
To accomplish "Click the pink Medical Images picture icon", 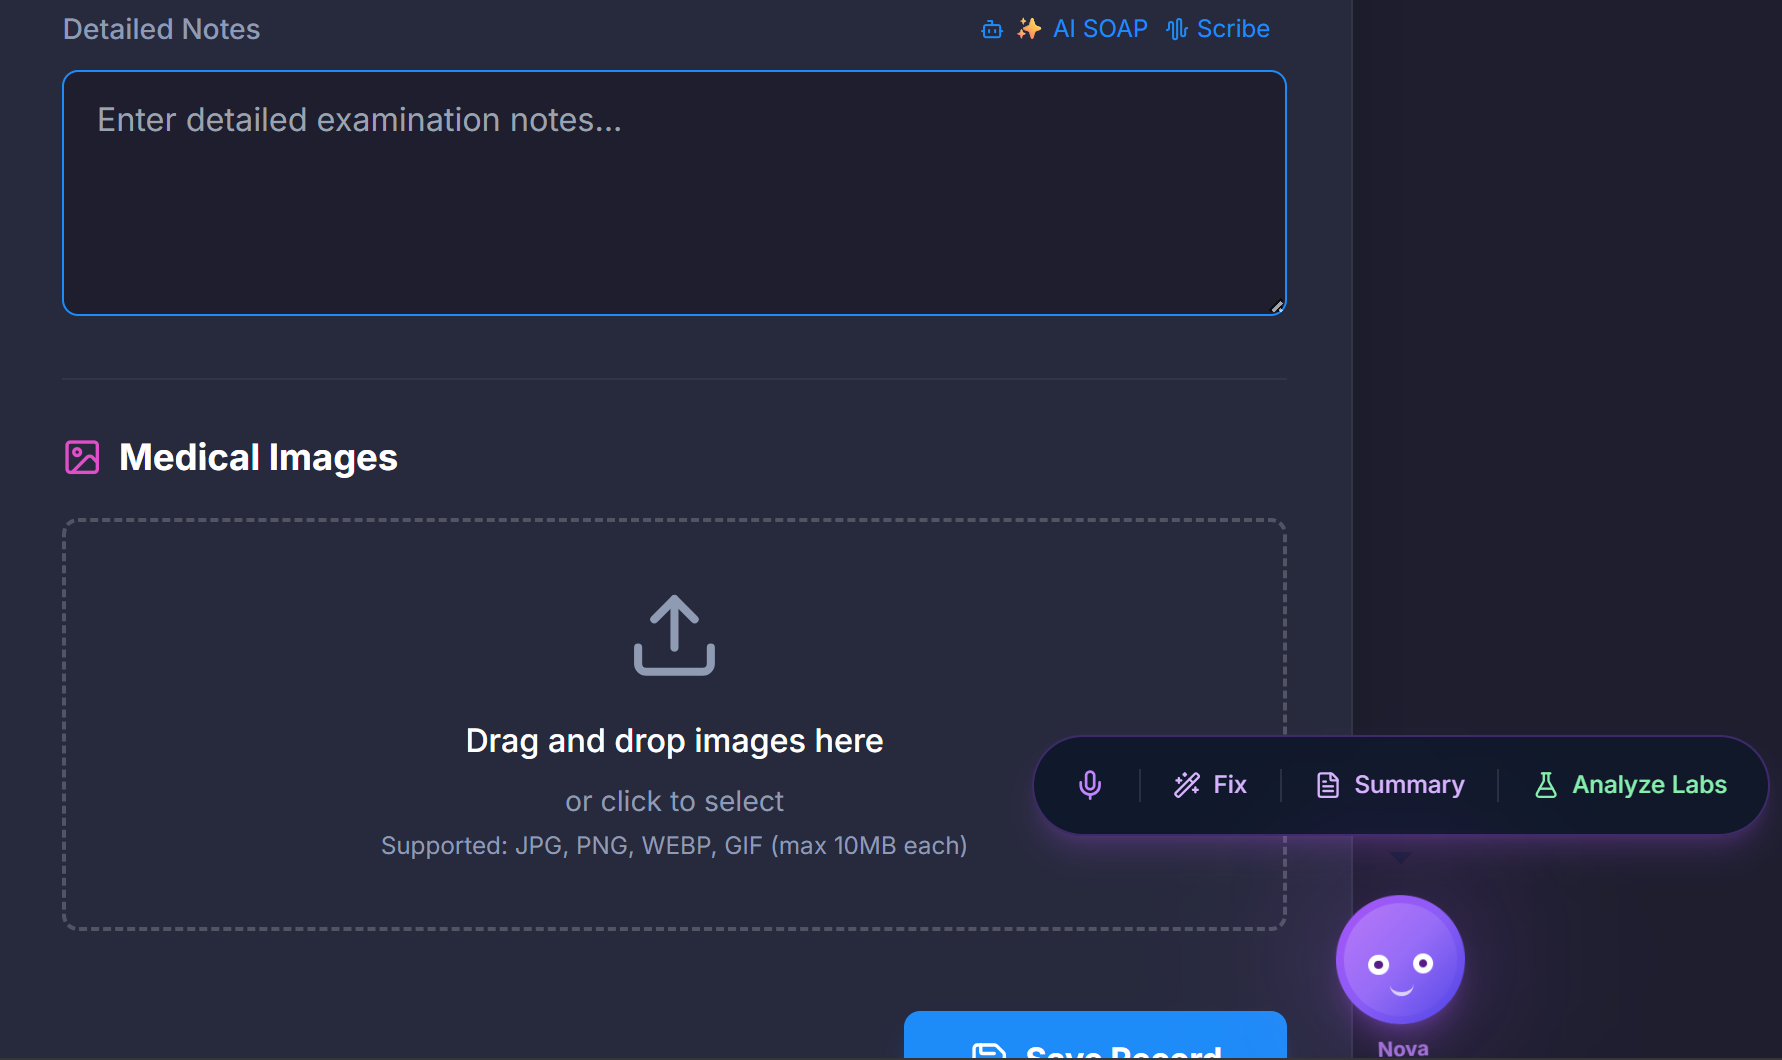I will pyautogui.click(x=82, y=456).
